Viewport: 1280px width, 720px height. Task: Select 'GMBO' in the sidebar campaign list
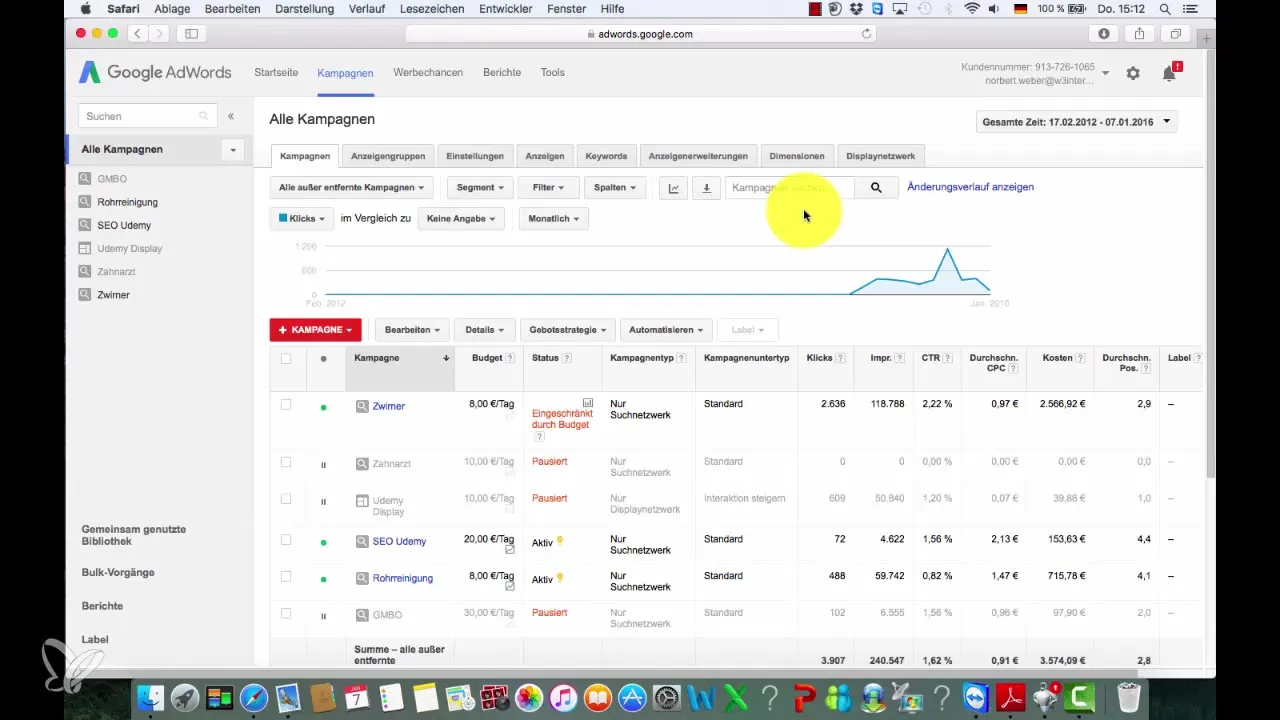point(112,179)
